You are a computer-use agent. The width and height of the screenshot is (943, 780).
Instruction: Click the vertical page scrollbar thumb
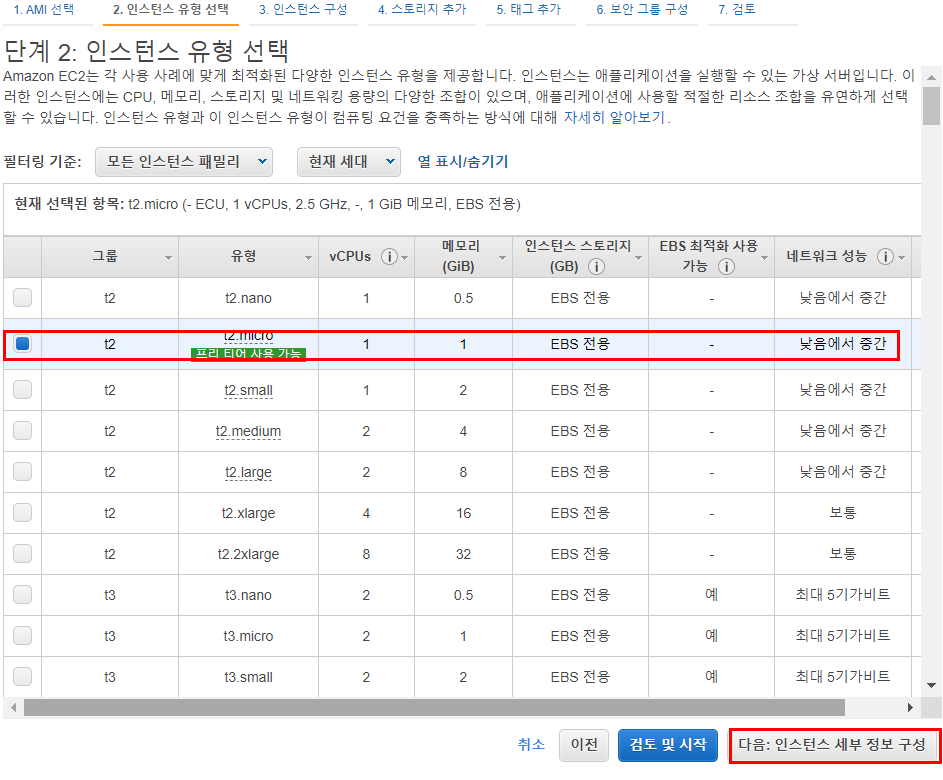[x=931, y=106]
